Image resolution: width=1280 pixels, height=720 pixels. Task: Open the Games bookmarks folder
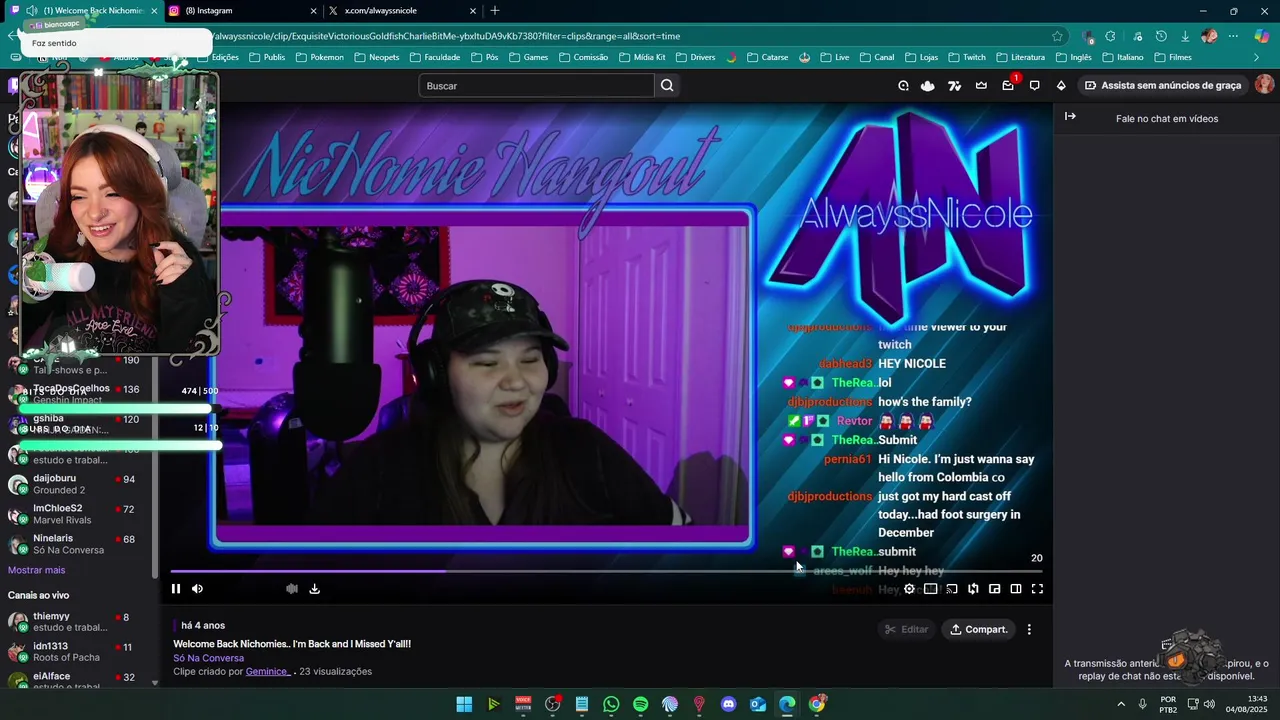(529, 57)
